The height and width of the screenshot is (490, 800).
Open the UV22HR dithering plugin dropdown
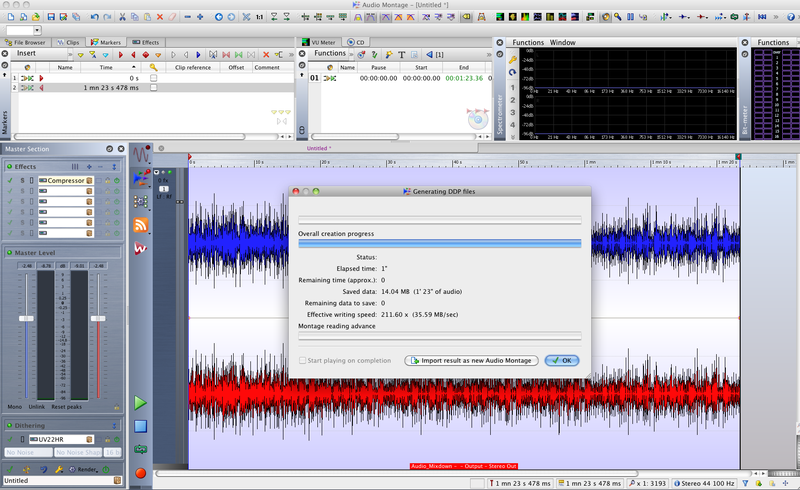[x=90, y=439]
